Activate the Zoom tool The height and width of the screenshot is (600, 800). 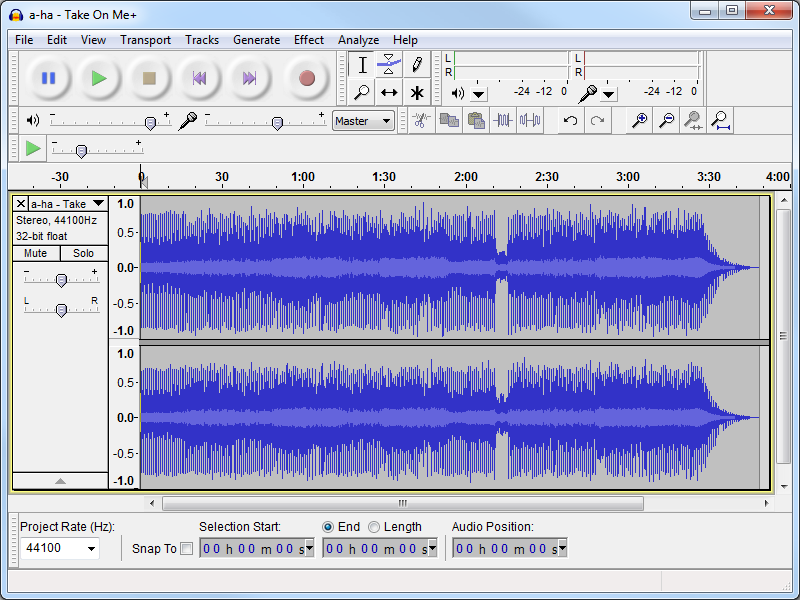362,92
